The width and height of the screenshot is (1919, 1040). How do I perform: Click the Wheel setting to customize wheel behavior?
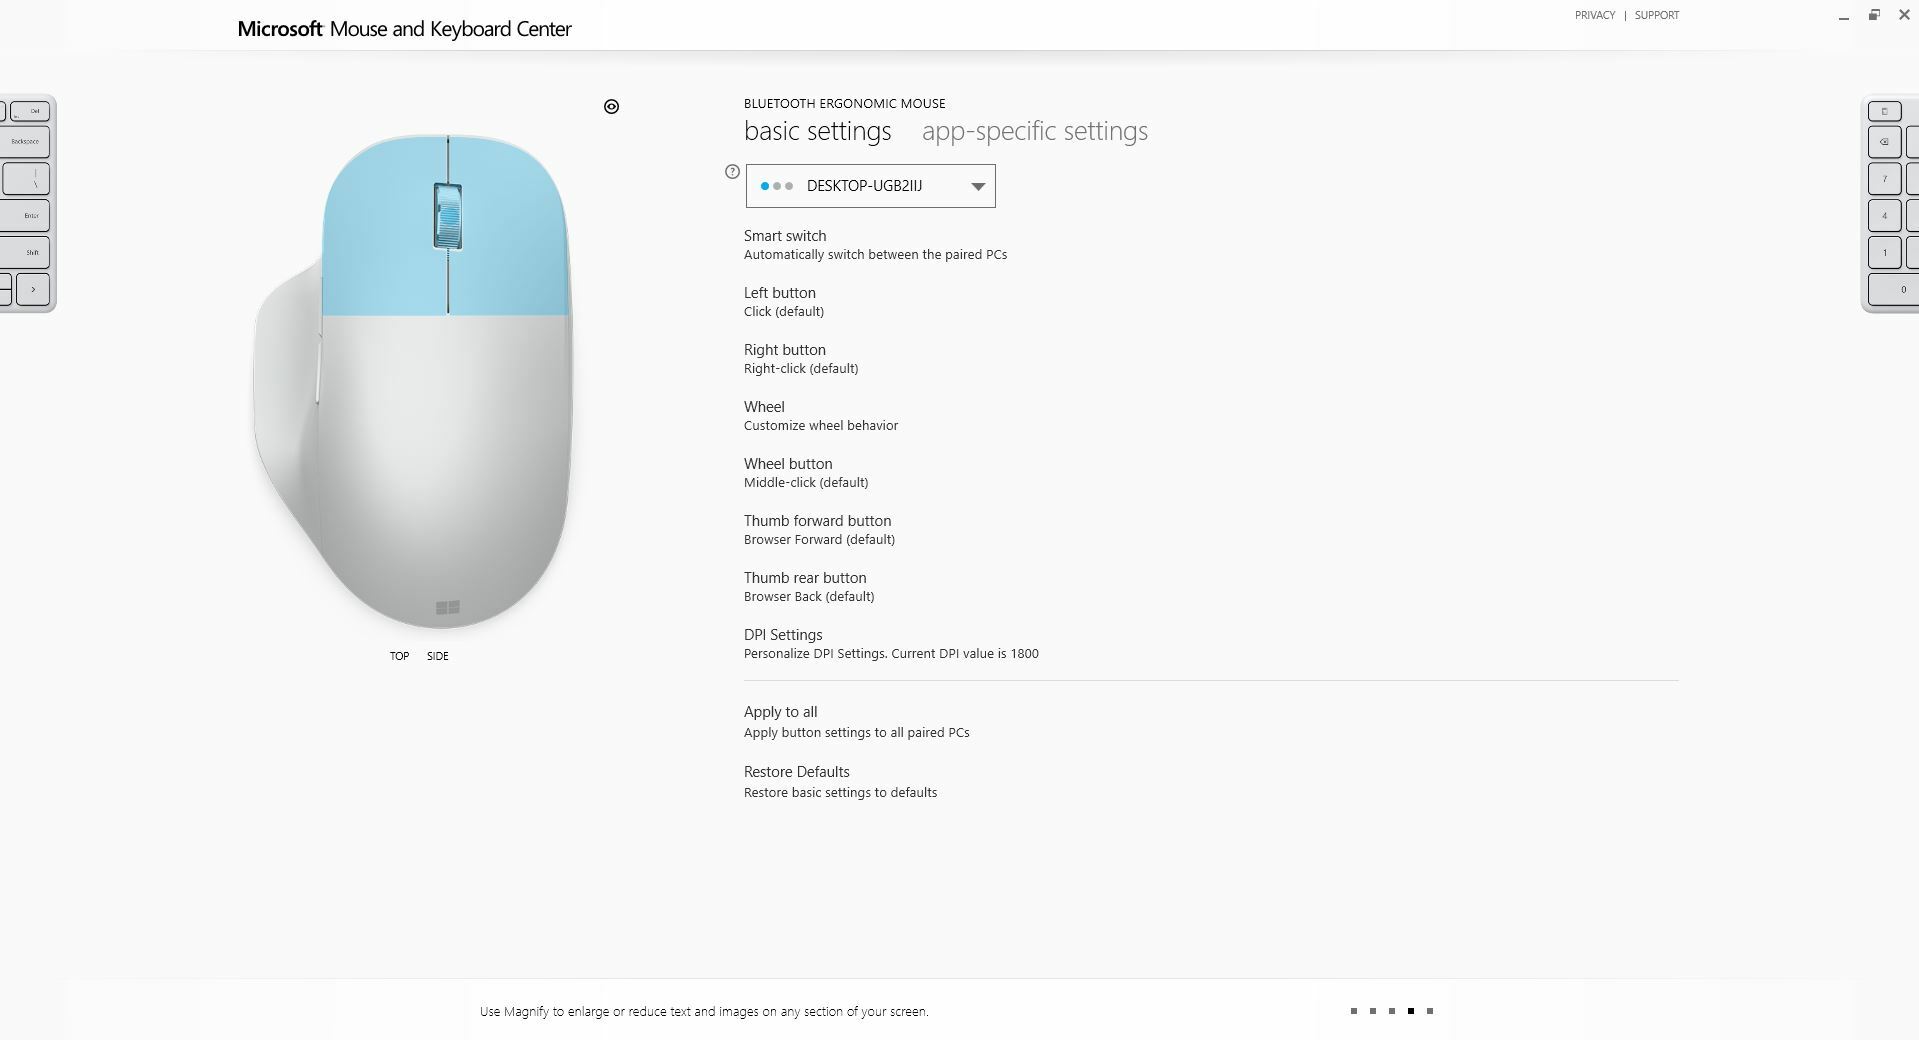coord(764,406)
